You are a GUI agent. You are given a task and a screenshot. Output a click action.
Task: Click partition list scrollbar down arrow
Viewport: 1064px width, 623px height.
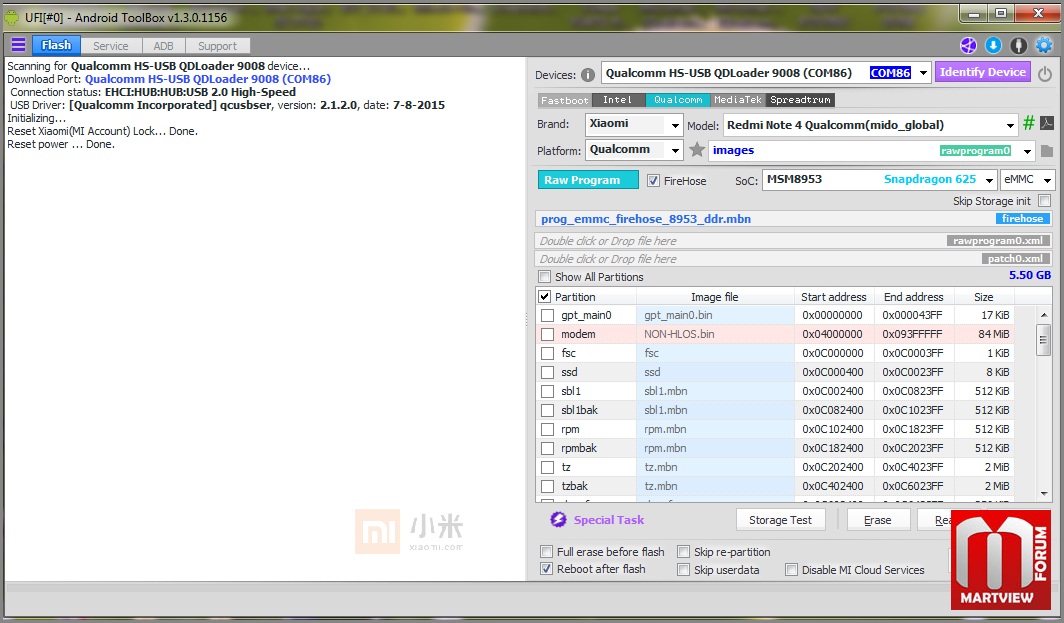point(1044,494)
